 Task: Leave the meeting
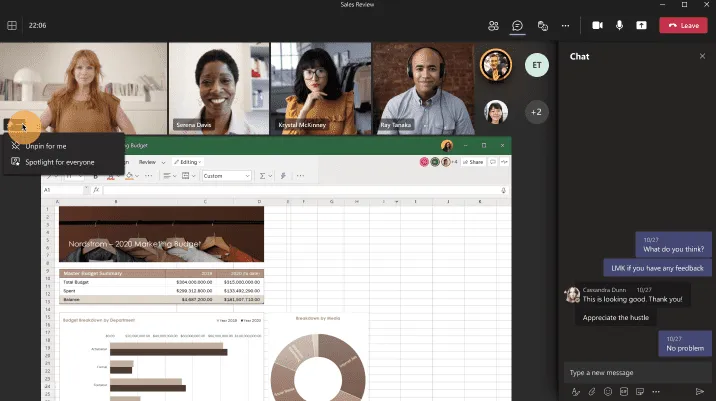(683, 25)
